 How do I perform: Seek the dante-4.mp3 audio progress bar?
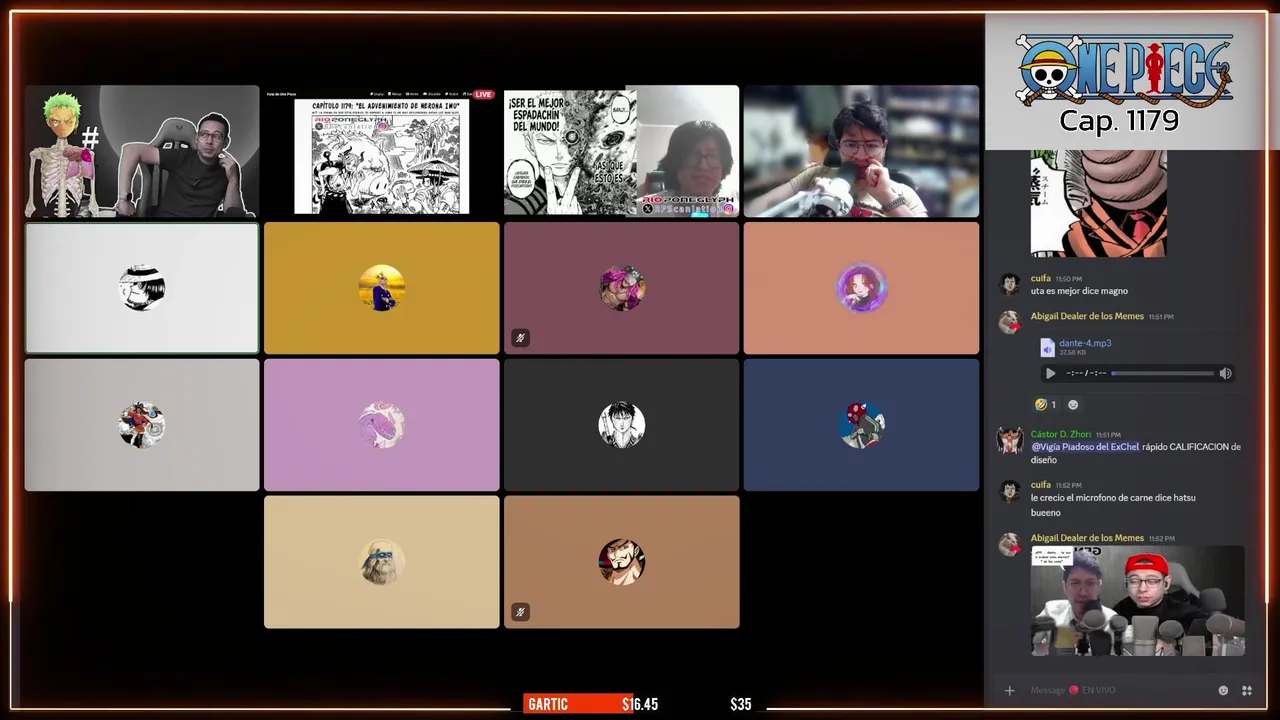pyautogui.click(x=1163, y=373)
